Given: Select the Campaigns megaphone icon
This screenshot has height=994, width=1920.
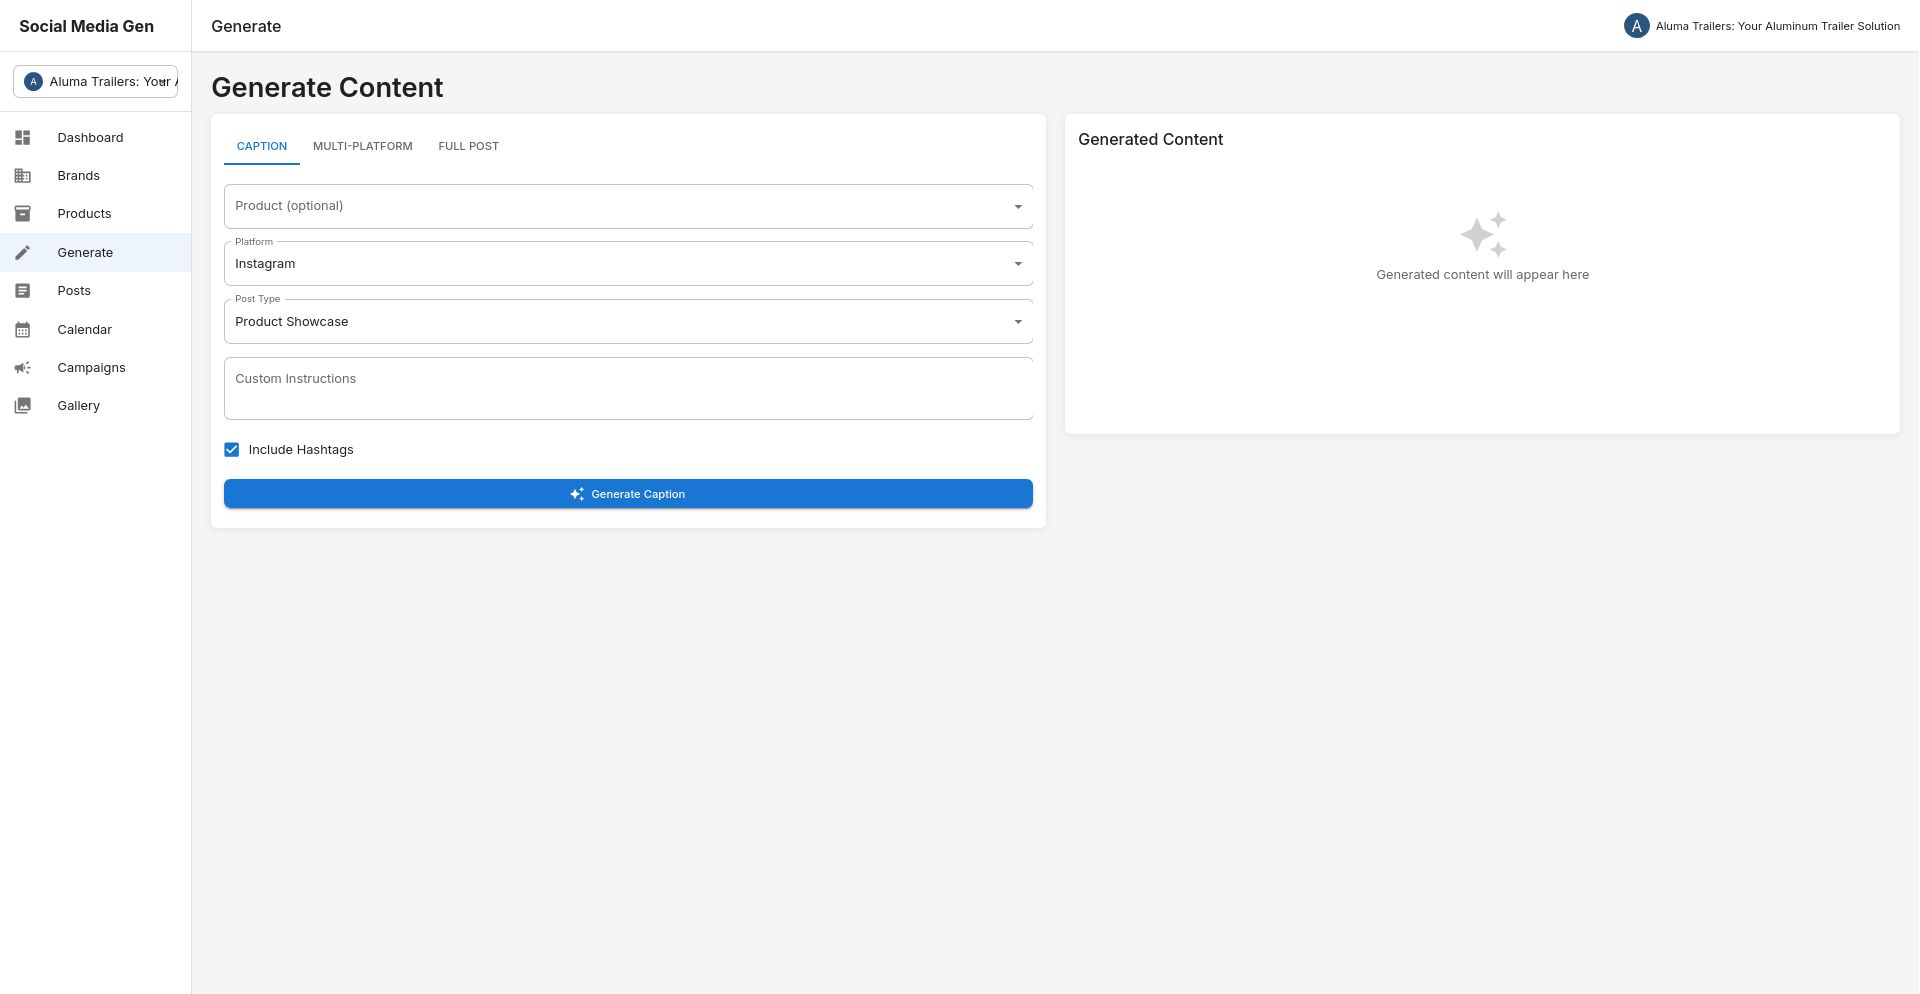Looking at the screenshot, I should tap(23, 367).
